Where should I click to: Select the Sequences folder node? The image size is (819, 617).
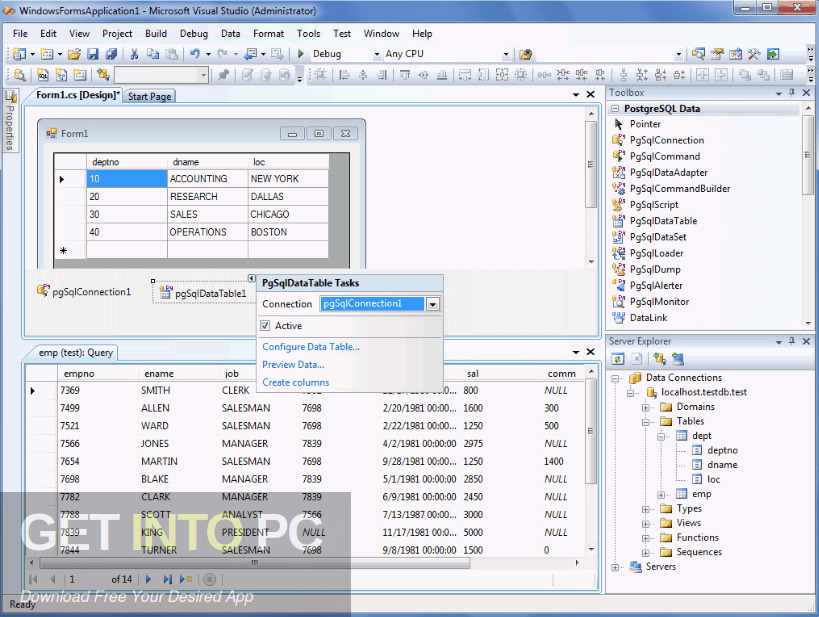pos(698,552)
